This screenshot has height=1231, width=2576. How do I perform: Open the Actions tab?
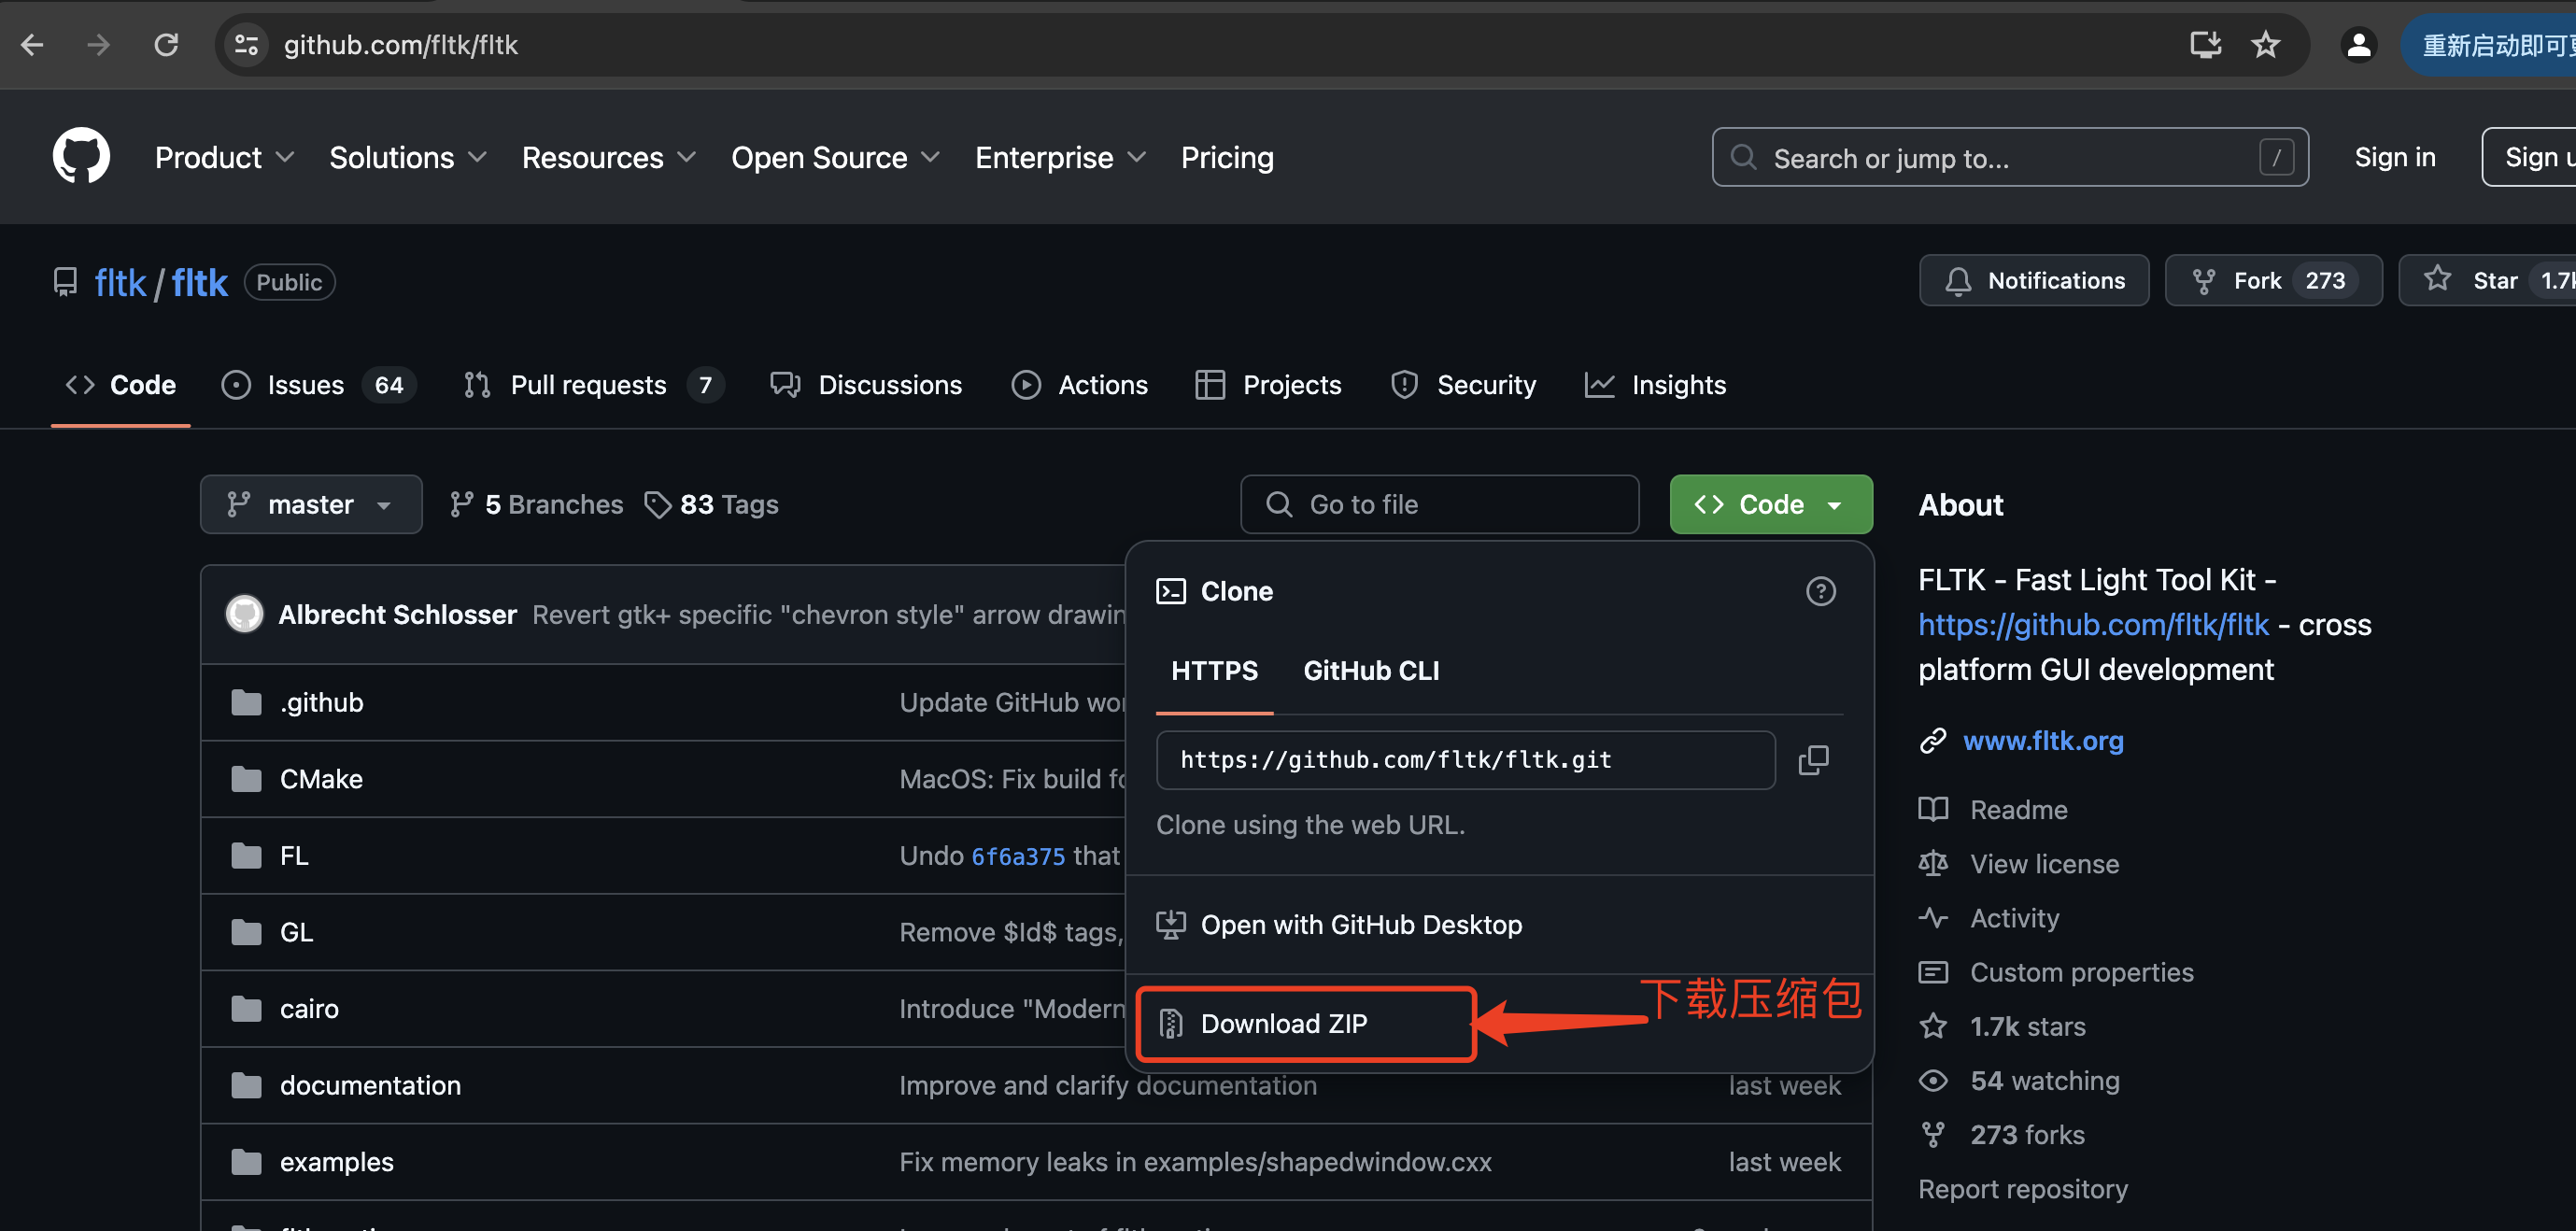click(1079, 385)
